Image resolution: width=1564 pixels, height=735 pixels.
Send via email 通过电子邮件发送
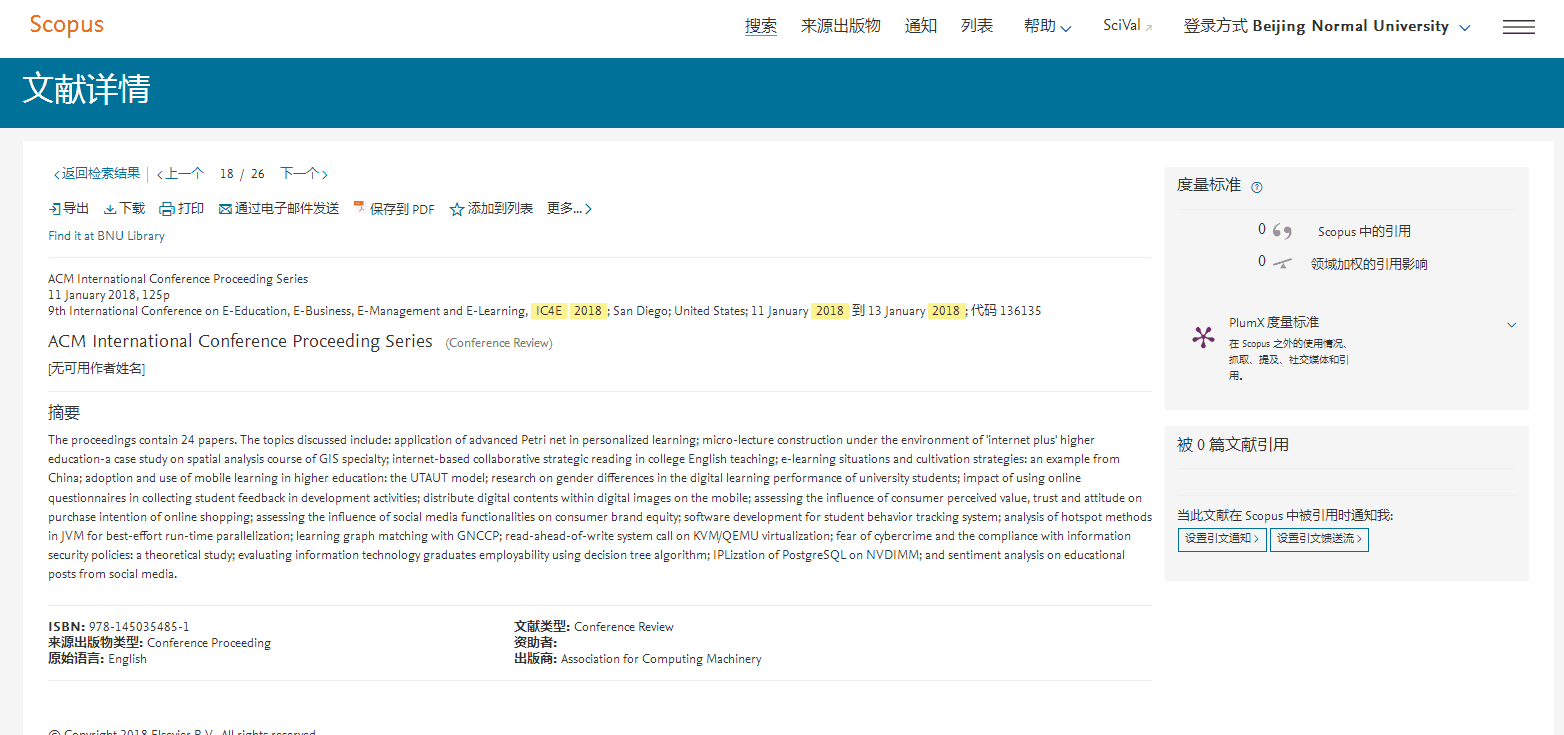point(279,209)
